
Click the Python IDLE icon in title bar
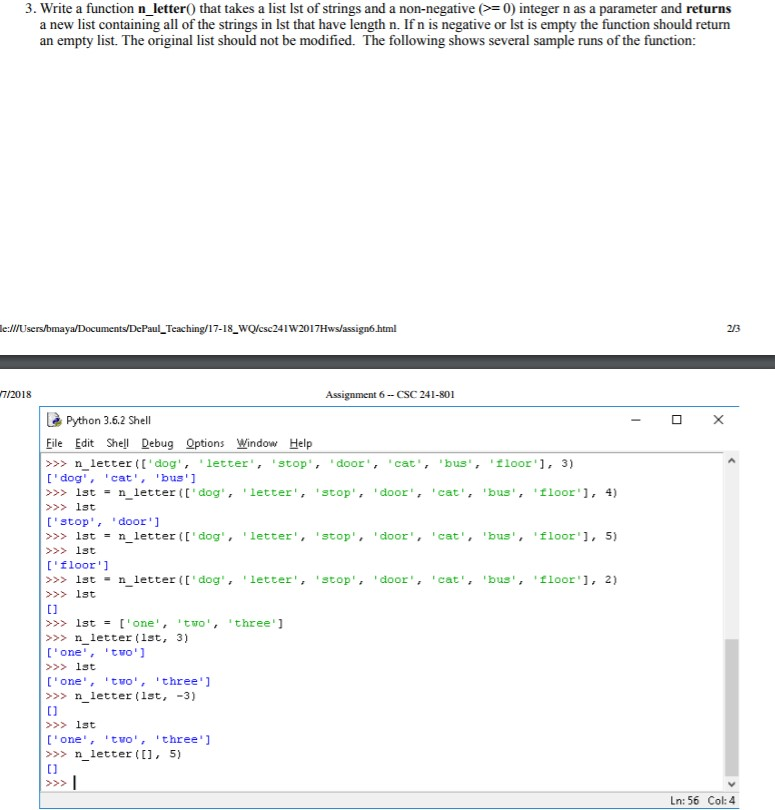[x=54, y=419]
